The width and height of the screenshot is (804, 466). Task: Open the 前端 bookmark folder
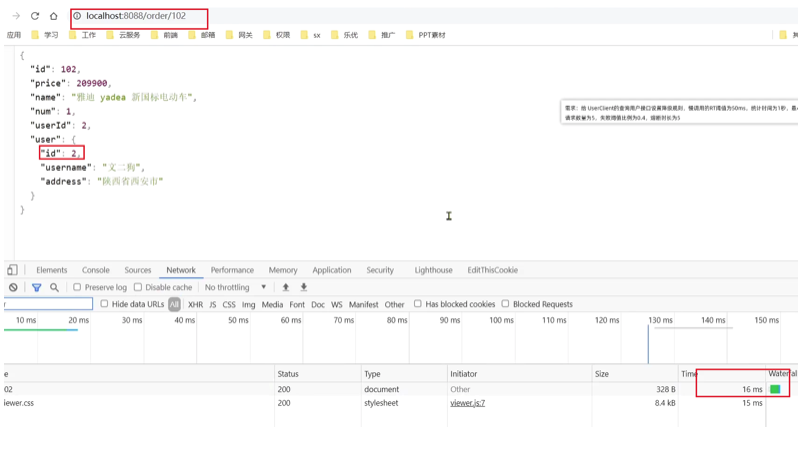pyautogui.click(x=164, y=35)
